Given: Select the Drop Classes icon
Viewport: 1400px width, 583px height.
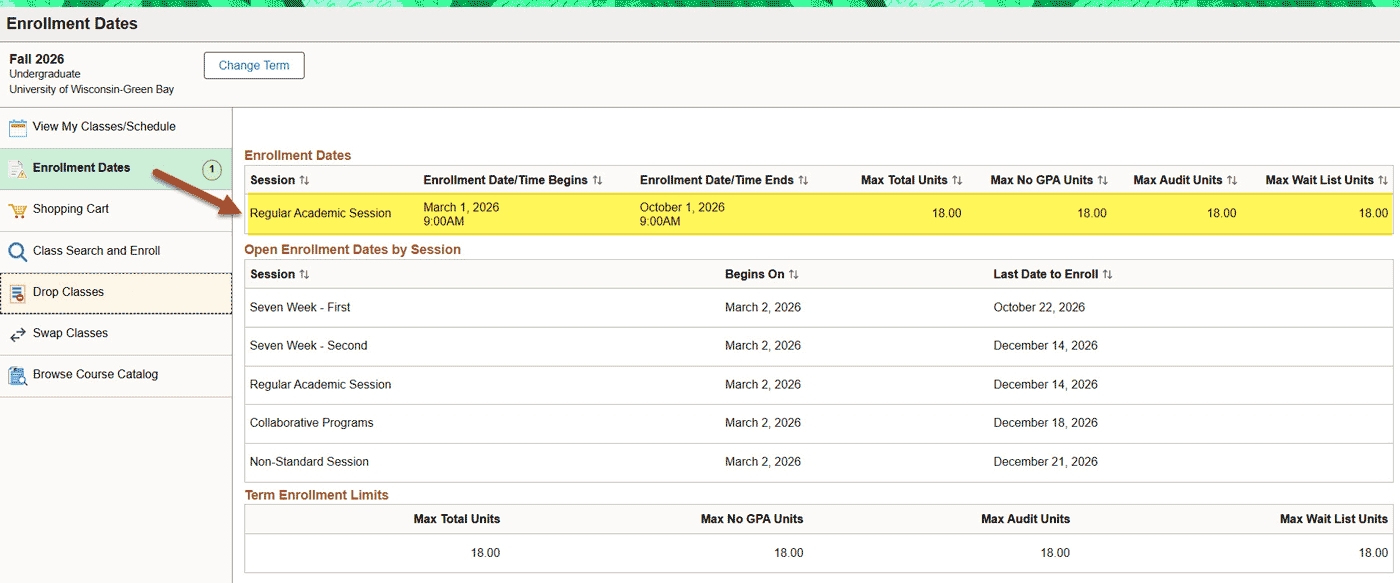Looking at the screenshot, I should 17,291.
